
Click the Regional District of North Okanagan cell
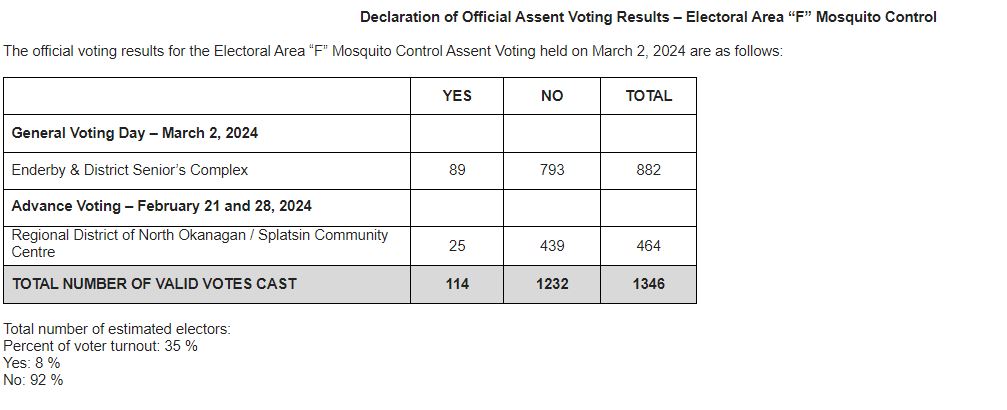(x=199, y=243)
